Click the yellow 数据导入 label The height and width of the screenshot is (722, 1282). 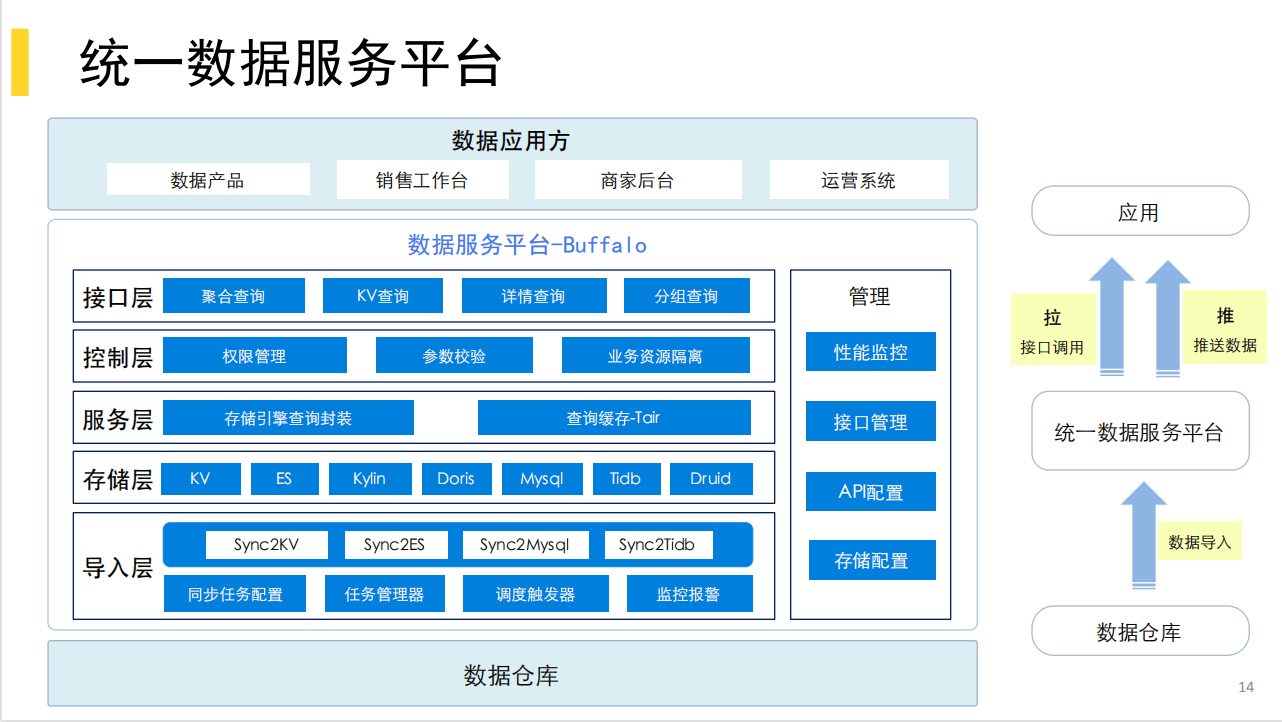pos(1200,541)
